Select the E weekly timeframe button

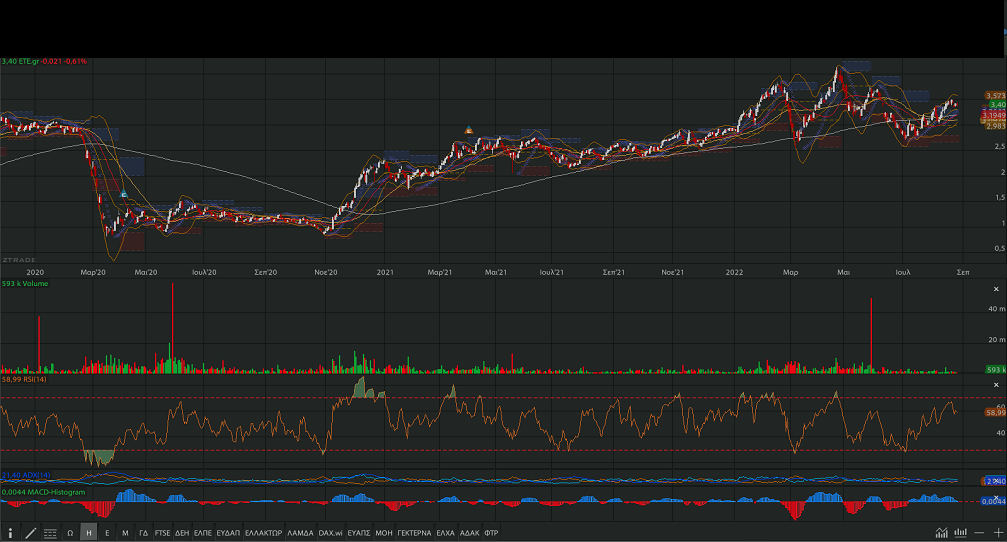(107, 533)
